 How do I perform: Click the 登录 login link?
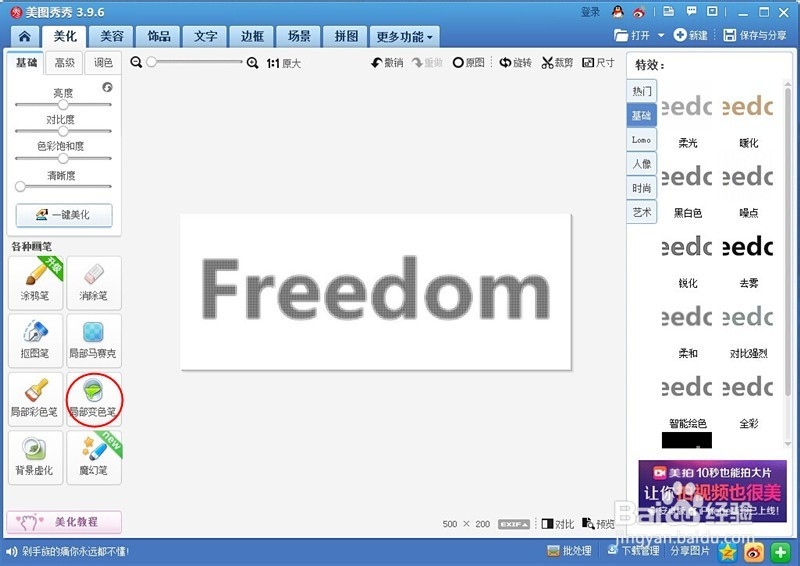pyautogui.click(x=591, y=12)
